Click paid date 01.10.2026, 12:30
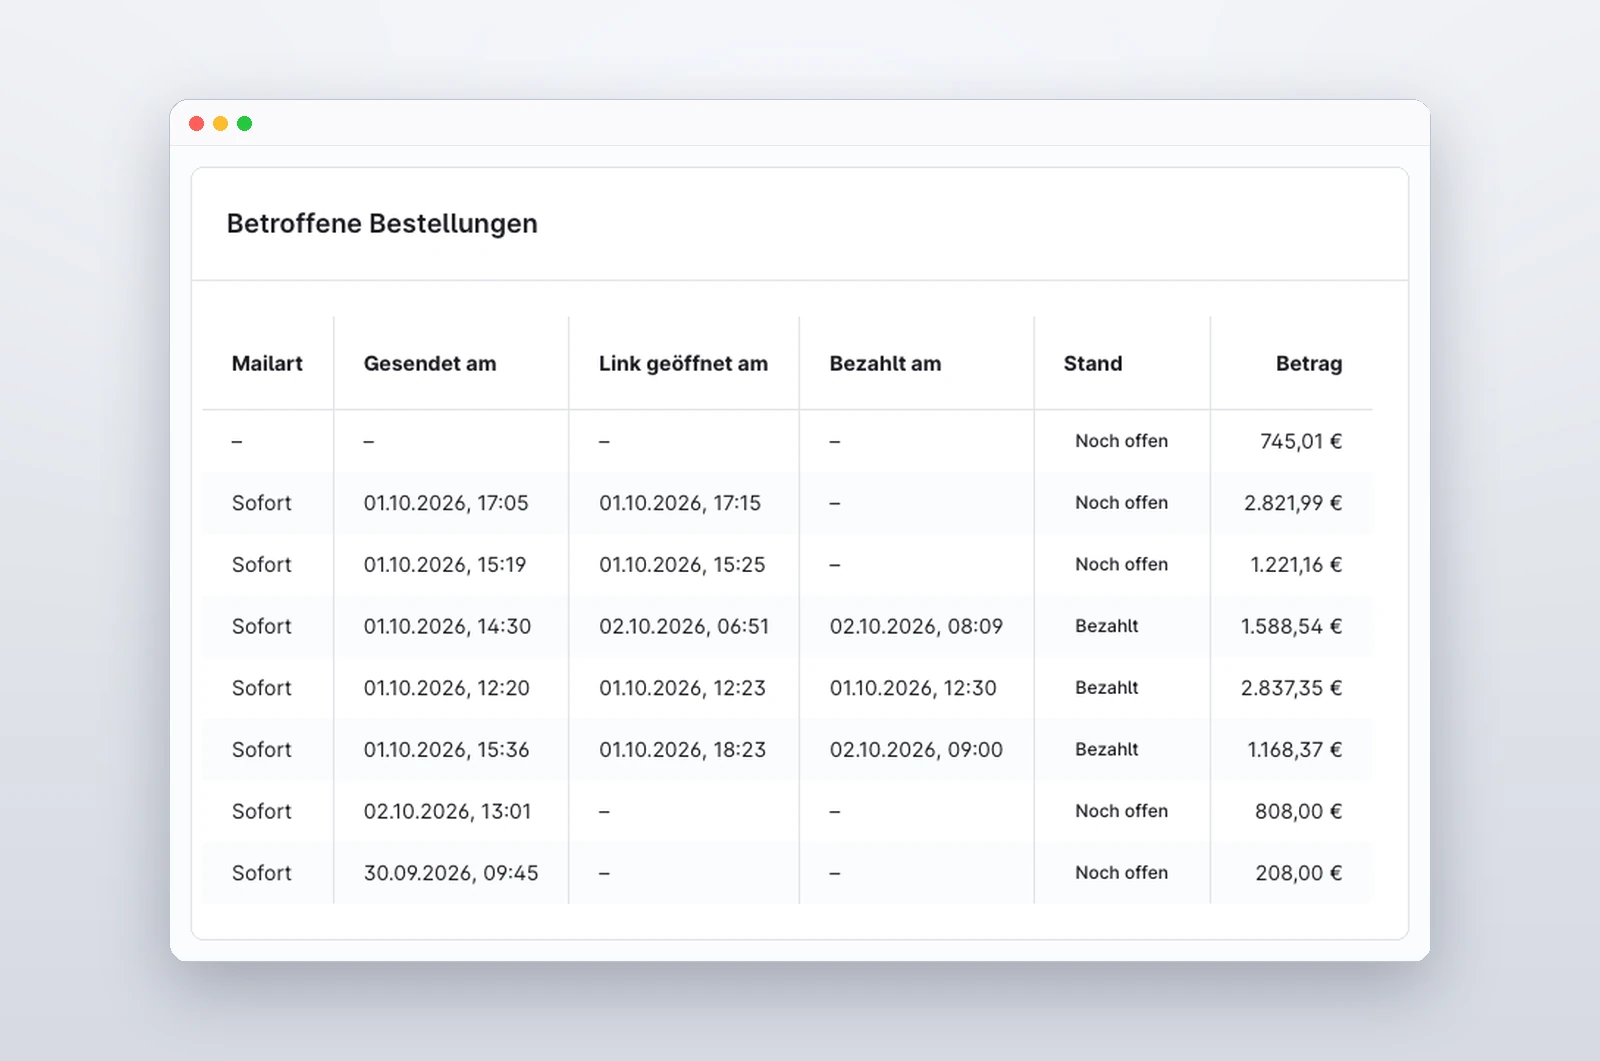 click(x=913, y=688)
